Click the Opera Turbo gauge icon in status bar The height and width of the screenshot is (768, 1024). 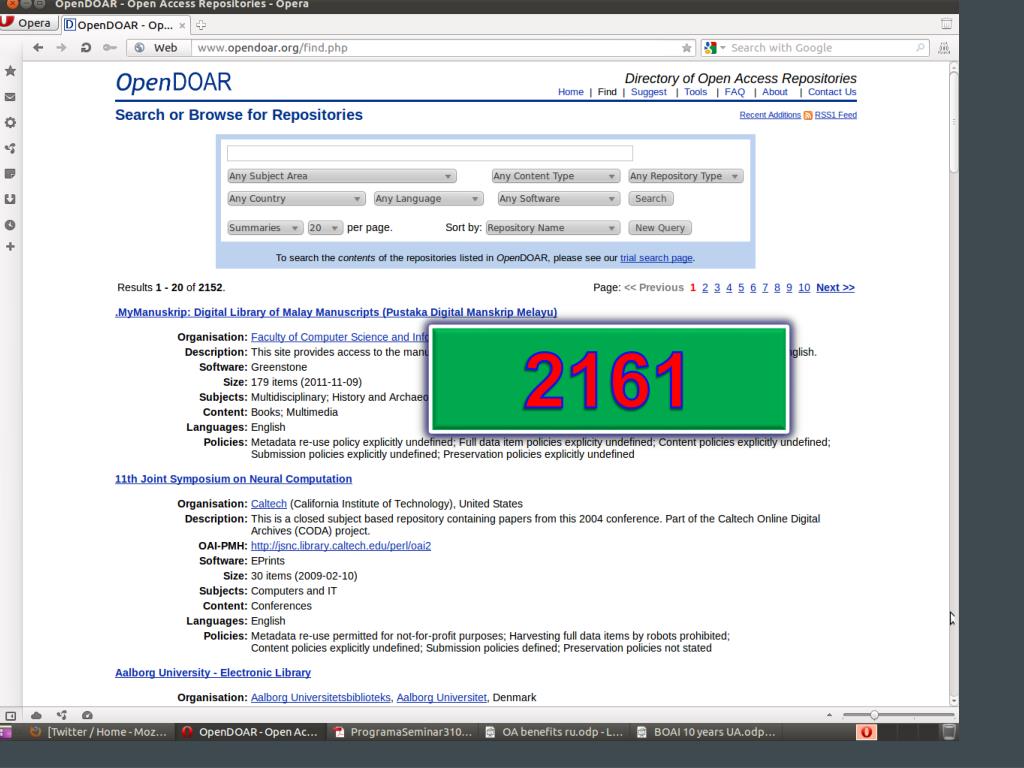pyautogui.click(x=87, y=715)
